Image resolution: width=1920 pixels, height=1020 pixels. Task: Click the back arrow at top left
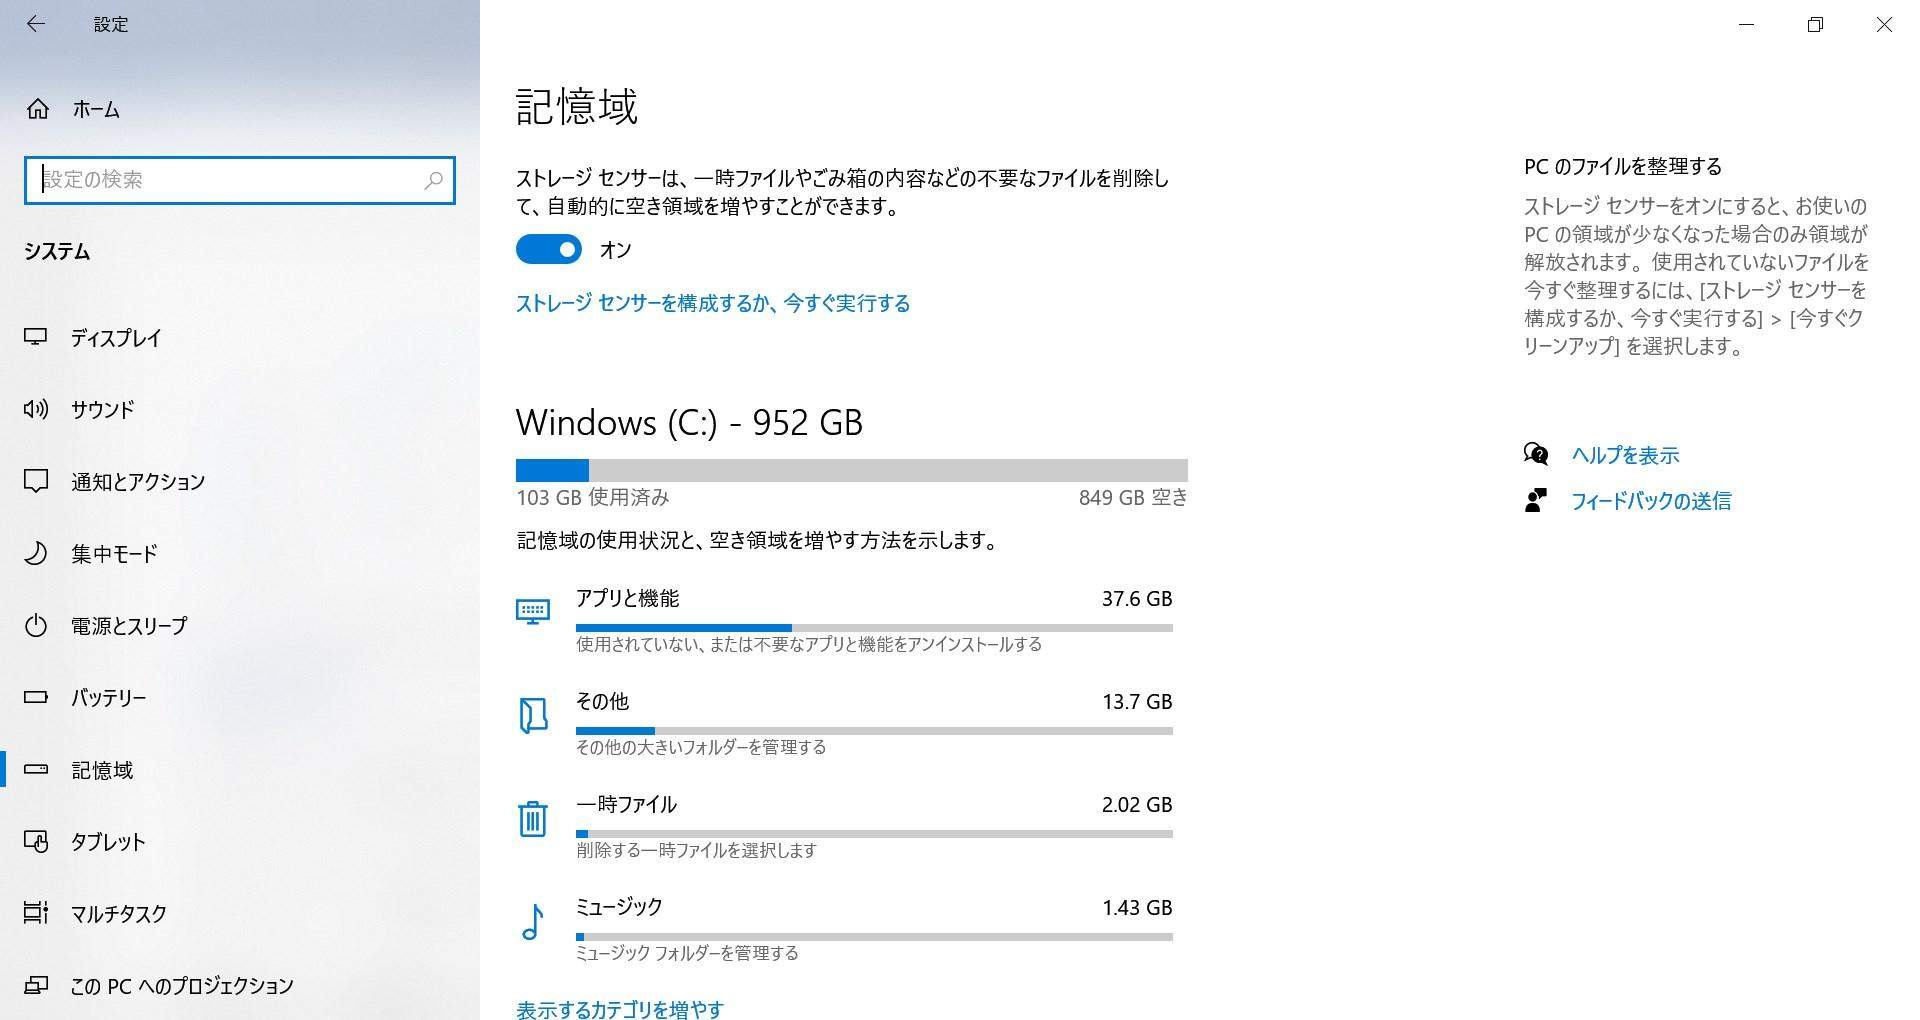pos(36,24)
